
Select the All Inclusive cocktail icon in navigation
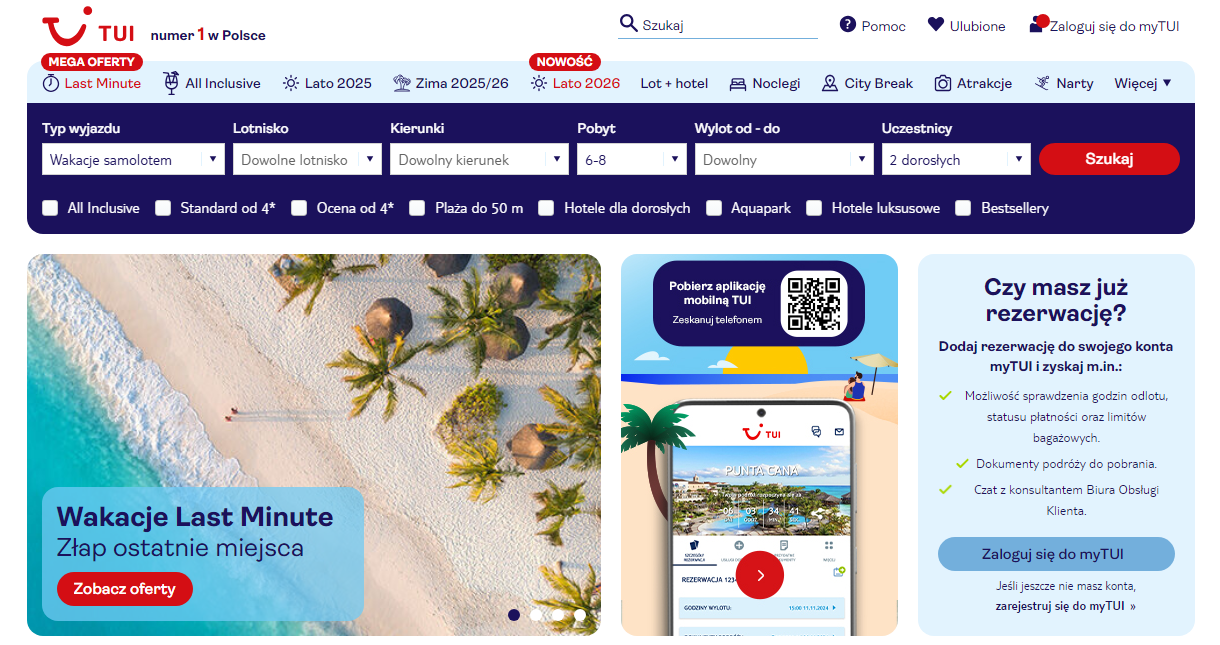tap(171, 83)
